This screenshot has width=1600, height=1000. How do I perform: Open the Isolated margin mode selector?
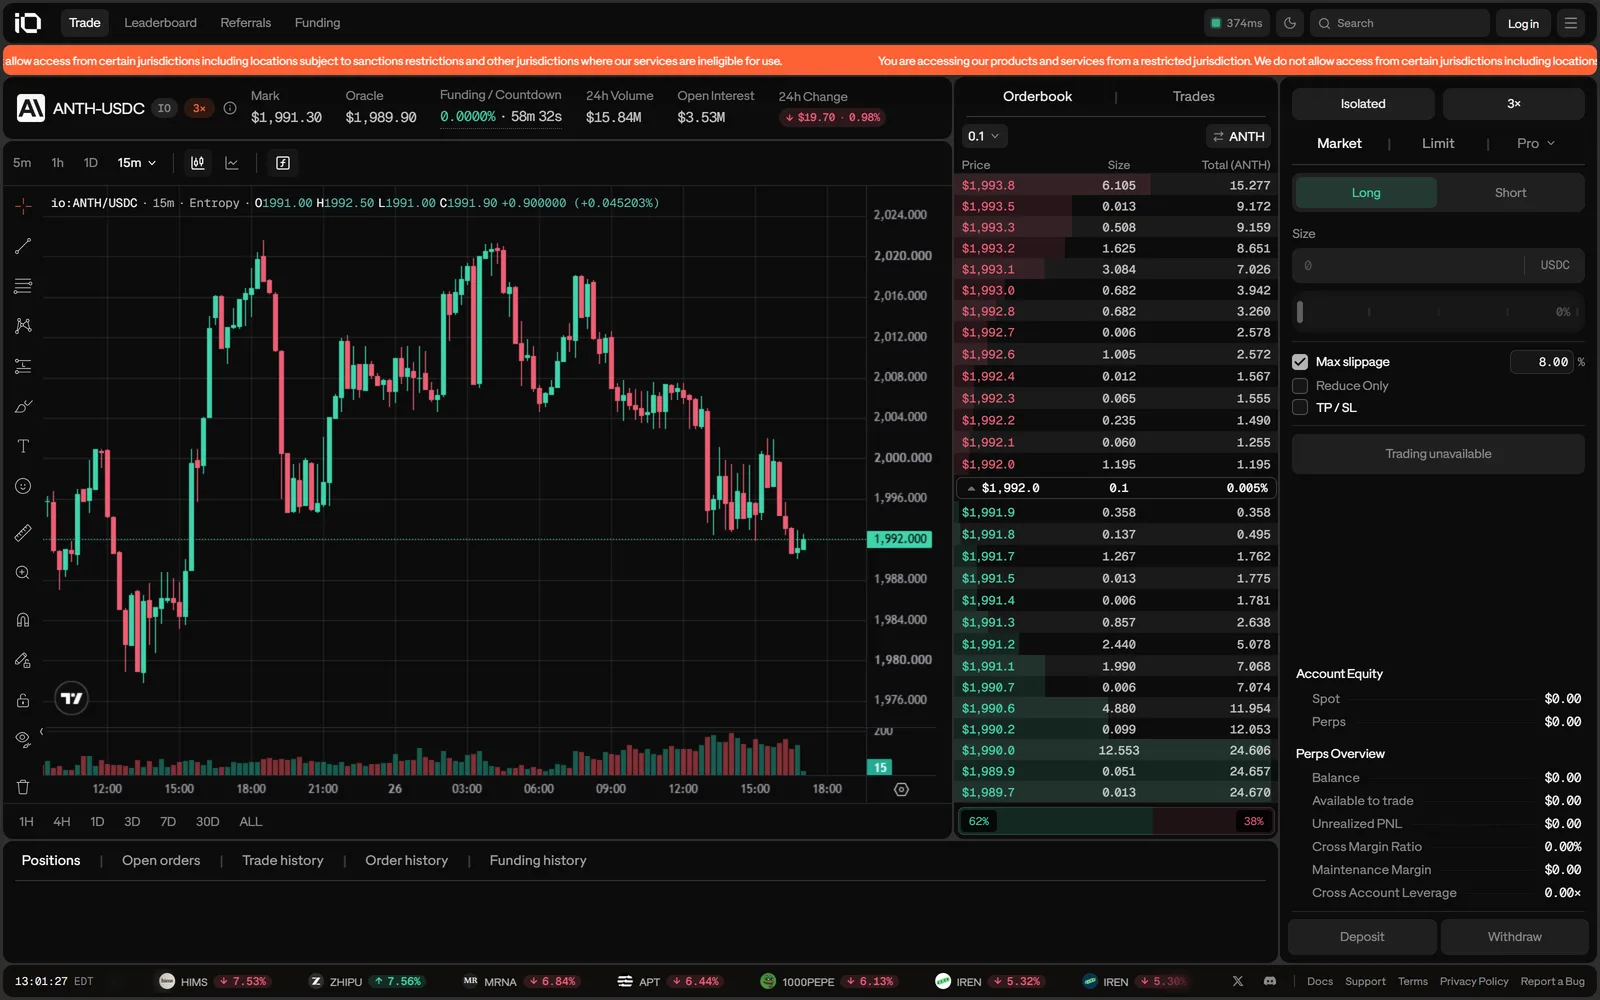point(1363,104)
